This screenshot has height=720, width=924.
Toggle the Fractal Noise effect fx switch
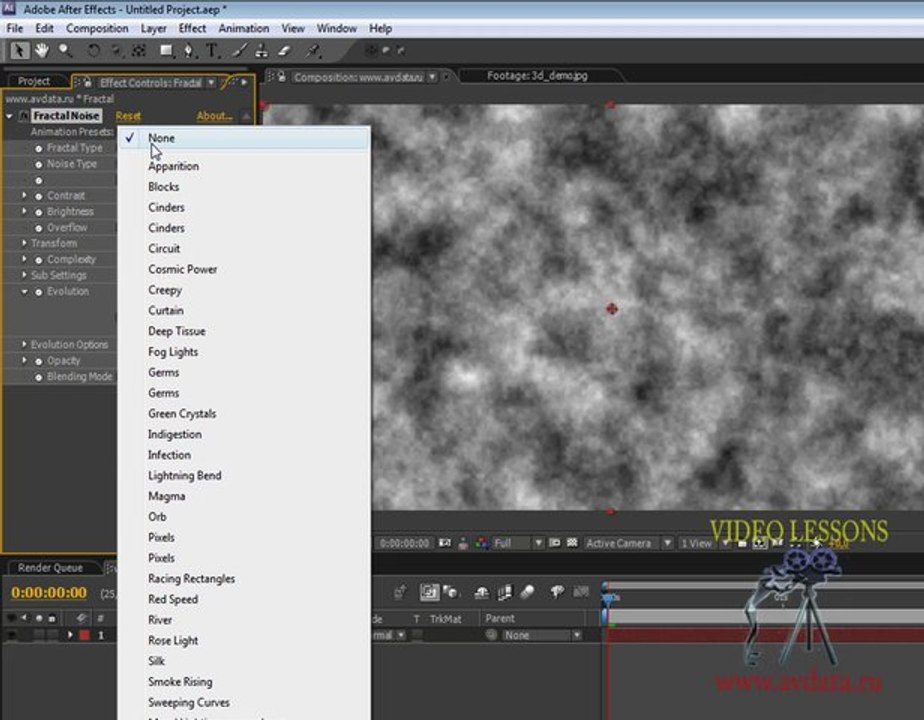(24, 116)
